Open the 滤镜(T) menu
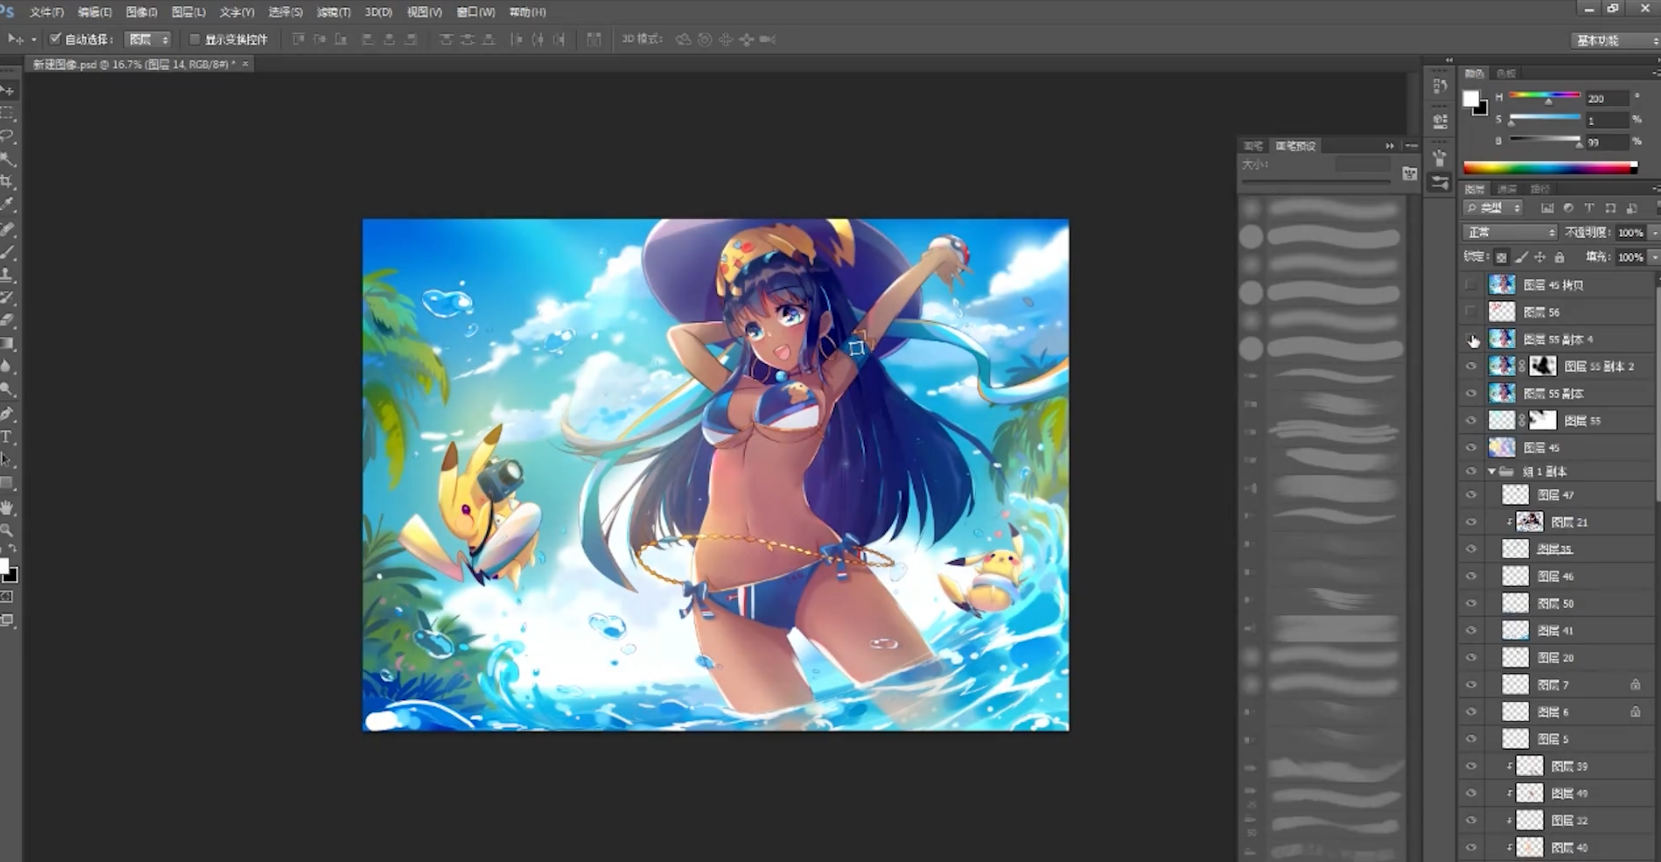 click(x=334, y=12)
